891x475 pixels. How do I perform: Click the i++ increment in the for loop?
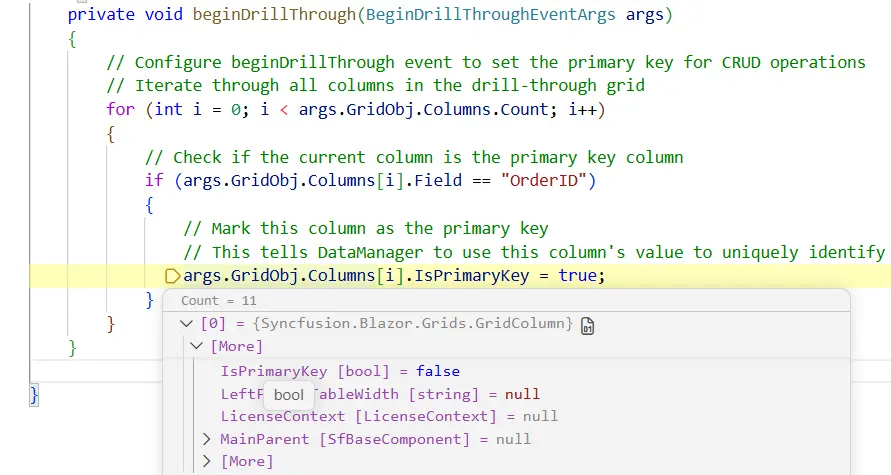tap(582, 109)
